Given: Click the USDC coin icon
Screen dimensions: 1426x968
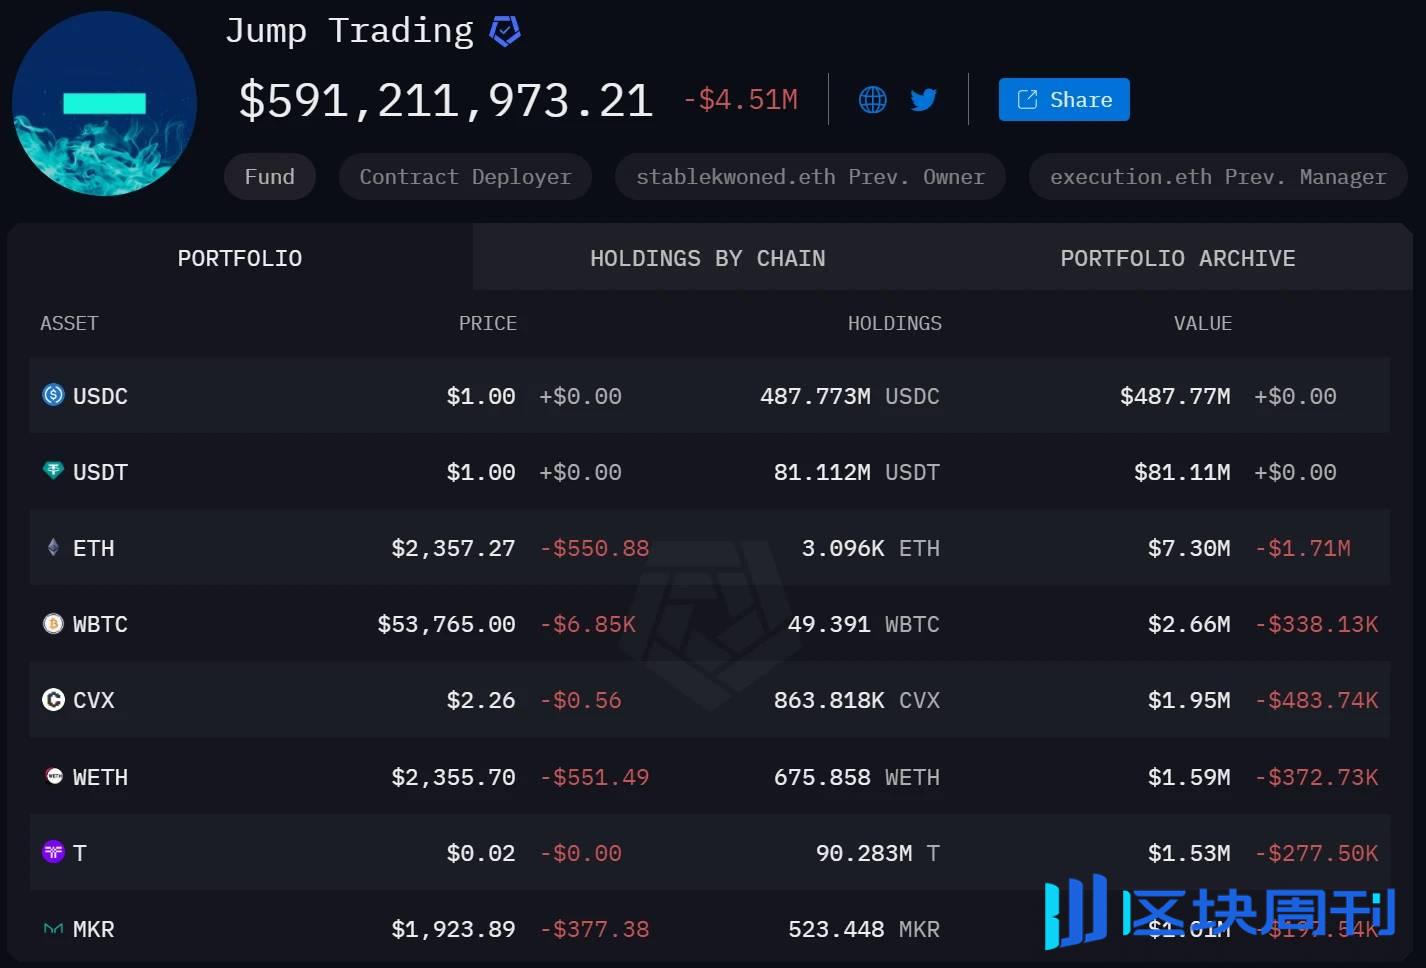Looking at the screenshot, I should [x=53, y=395].
